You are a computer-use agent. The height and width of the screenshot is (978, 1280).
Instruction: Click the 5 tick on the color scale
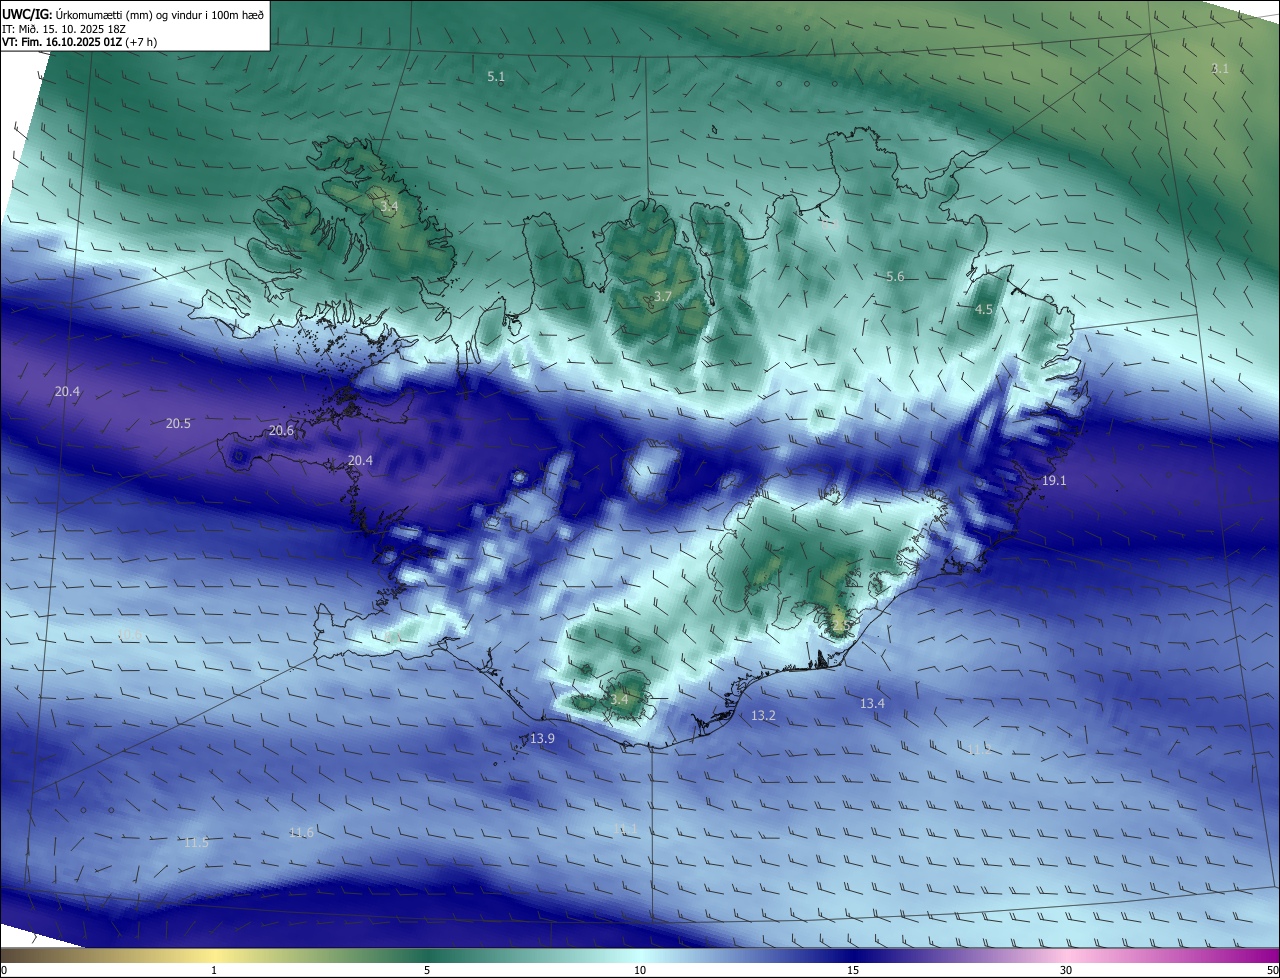427,970
